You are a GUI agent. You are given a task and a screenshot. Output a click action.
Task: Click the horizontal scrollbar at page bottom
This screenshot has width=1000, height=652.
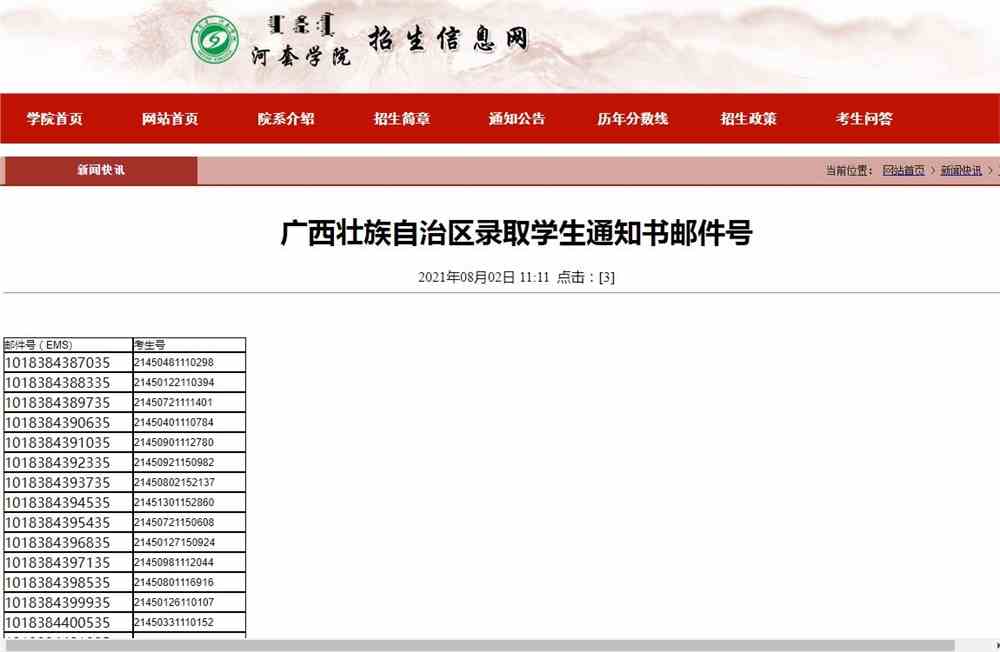pos(478,646)
